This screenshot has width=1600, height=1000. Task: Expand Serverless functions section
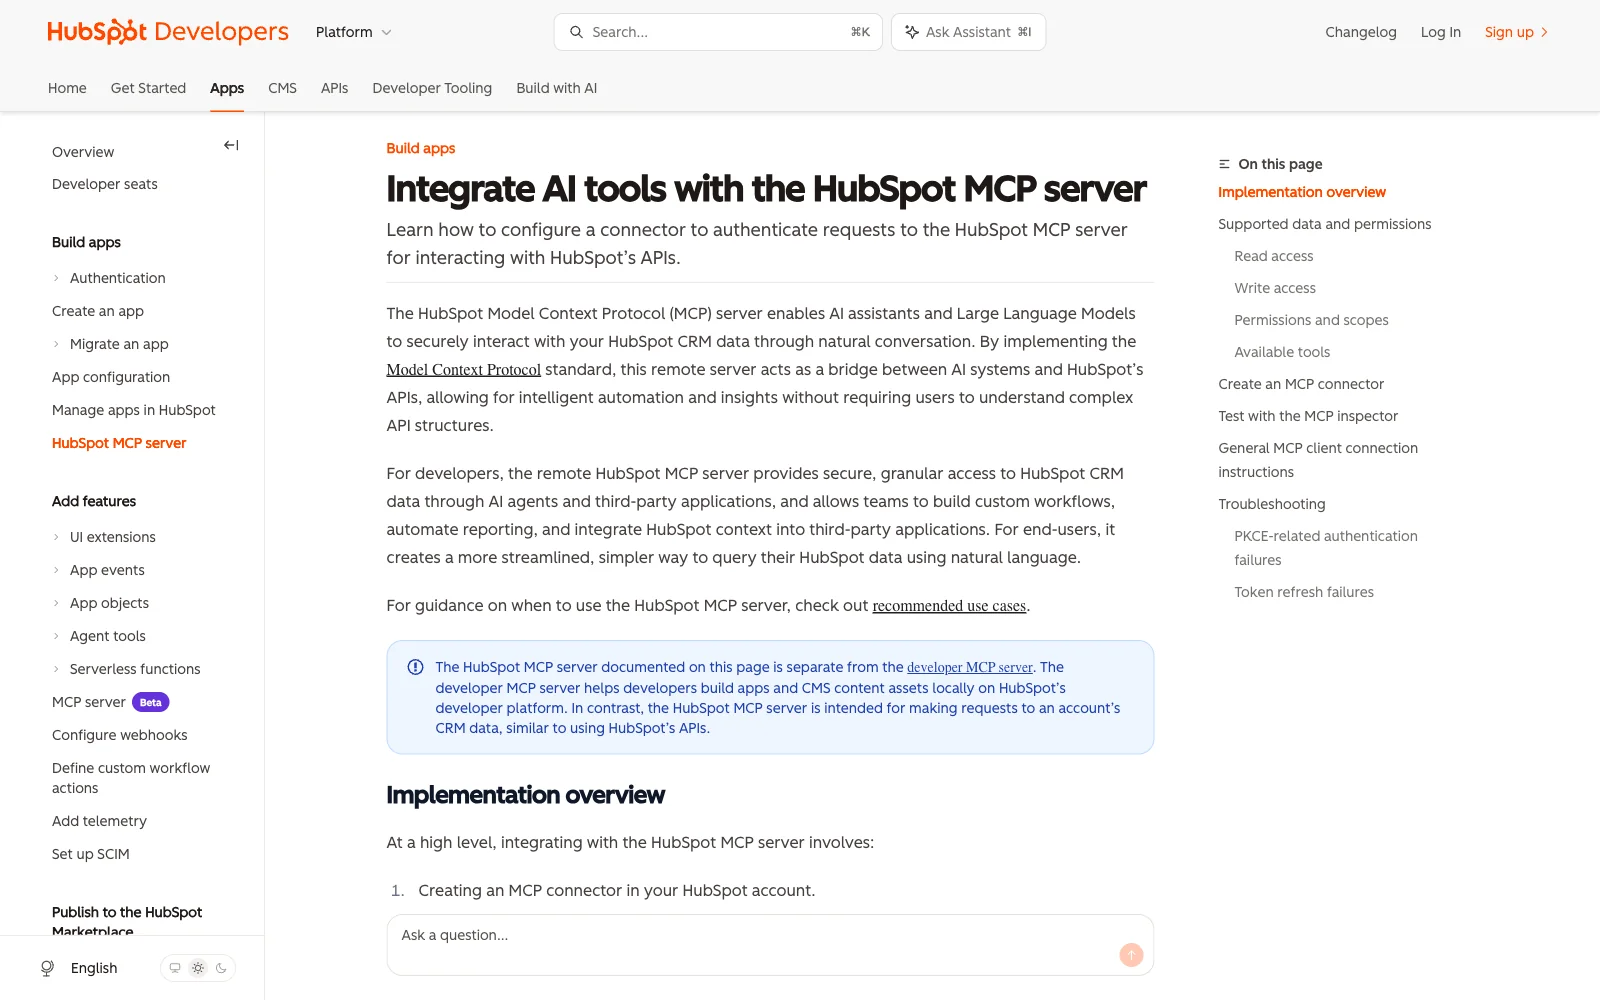click(56, 669)
